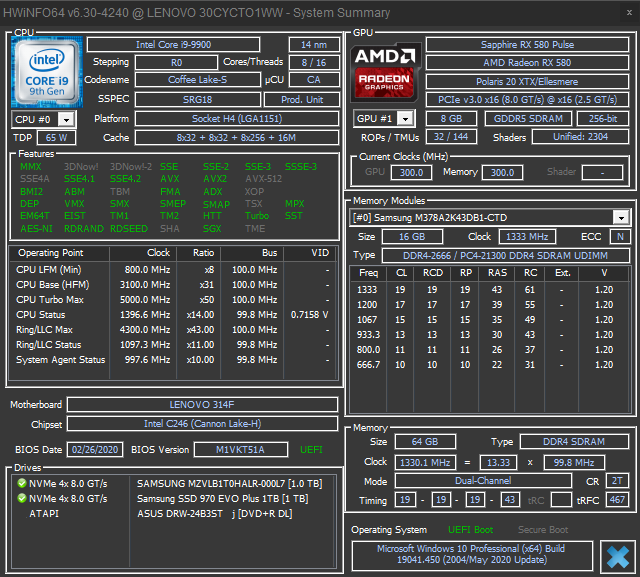Viewport: 640px width, 577px height.
Task: Click the Ratio column header
Action: (x=199, y=253)
